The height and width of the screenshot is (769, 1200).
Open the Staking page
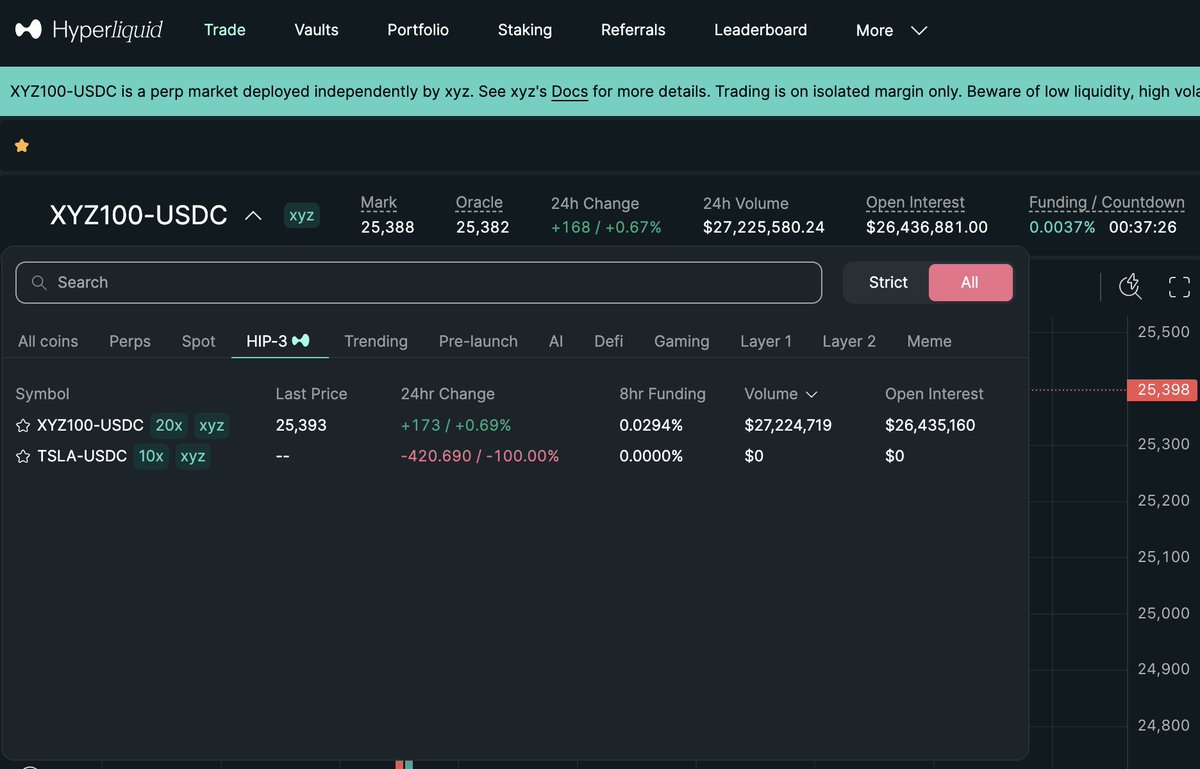tap(525, 30)
